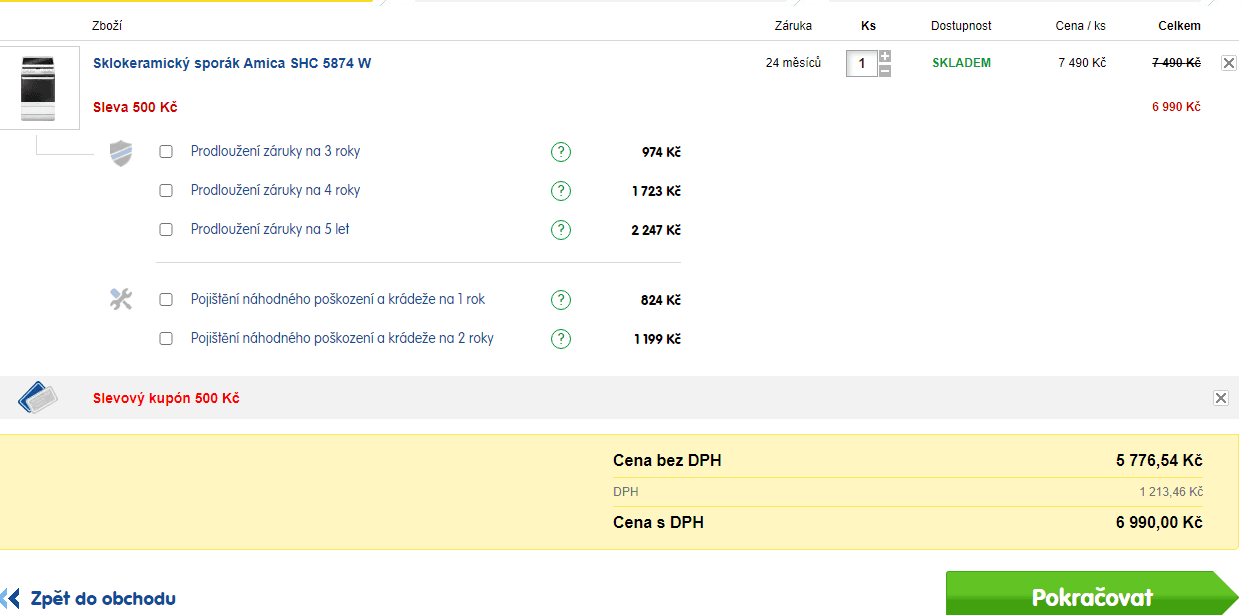The width and height of the screenshot is (1243, 615).
Task: Check 1-year accidental damage insurance
Action: (x=166, y=300)
